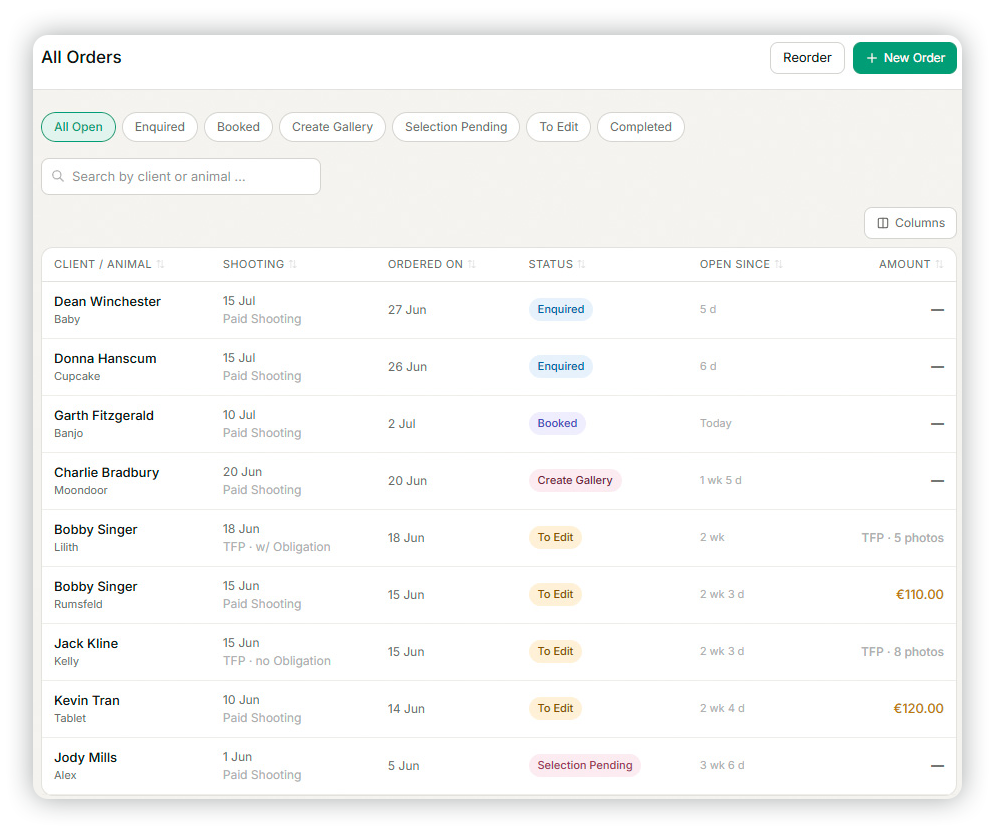Select the To Edit filter chip

[558, 127]
